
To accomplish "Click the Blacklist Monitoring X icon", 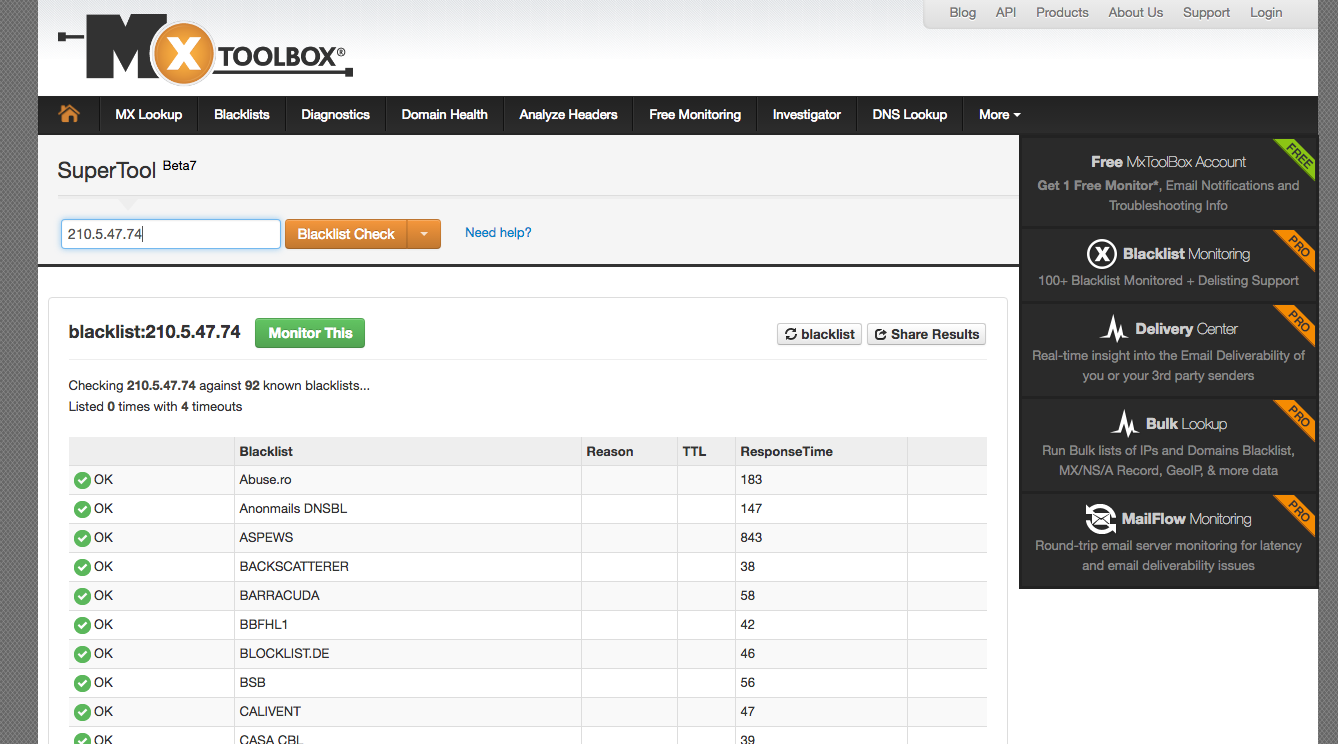I will tap(1101, 254).
